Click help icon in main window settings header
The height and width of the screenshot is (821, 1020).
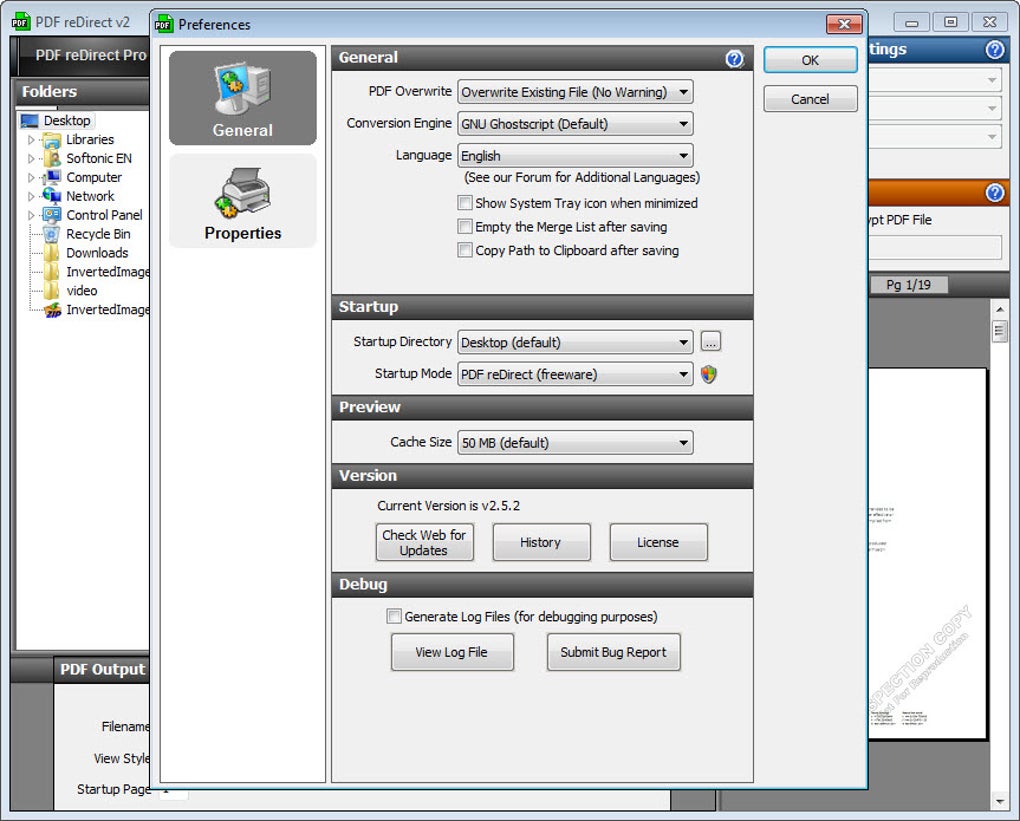[995, 49]
